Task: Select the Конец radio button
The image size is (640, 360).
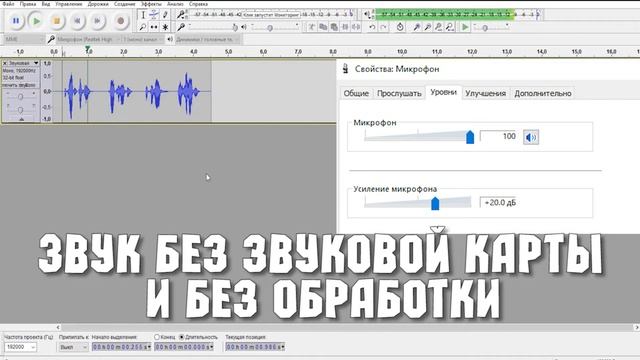Action: click(156, 337)
